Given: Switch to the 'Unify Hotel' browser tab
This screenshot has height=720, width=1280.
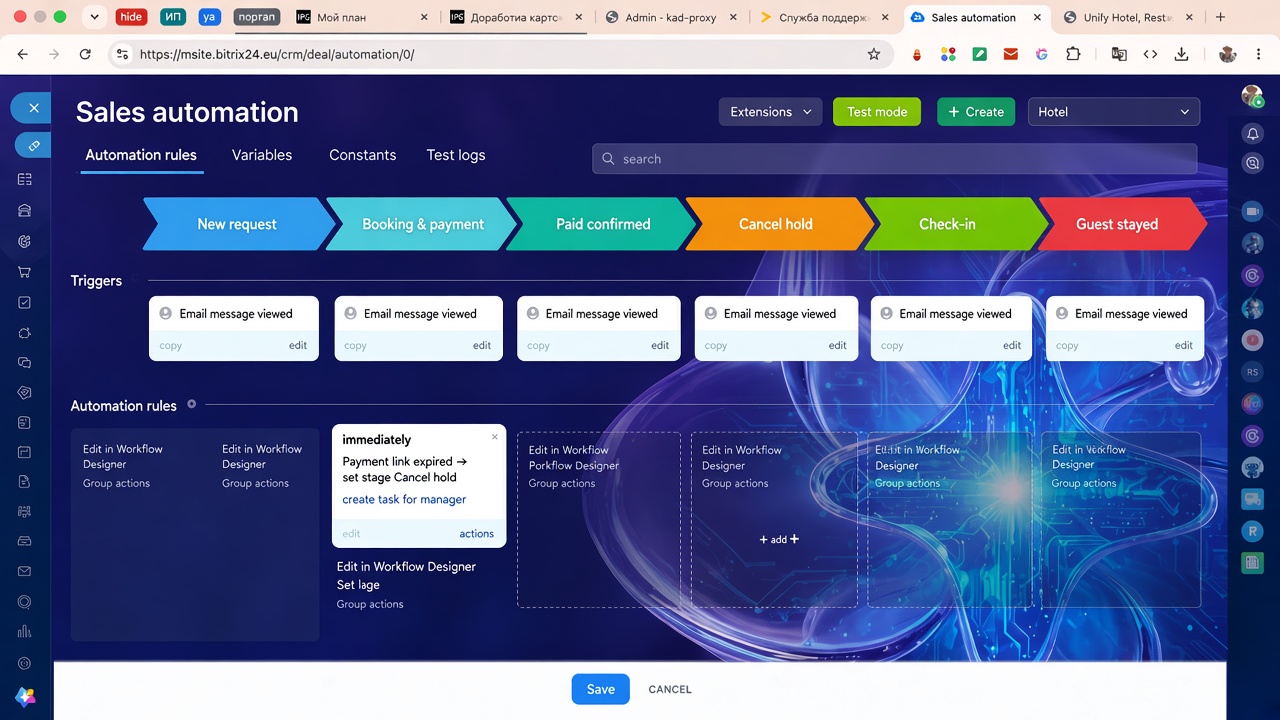Looking at the screenshot, I should (1129, 17).
